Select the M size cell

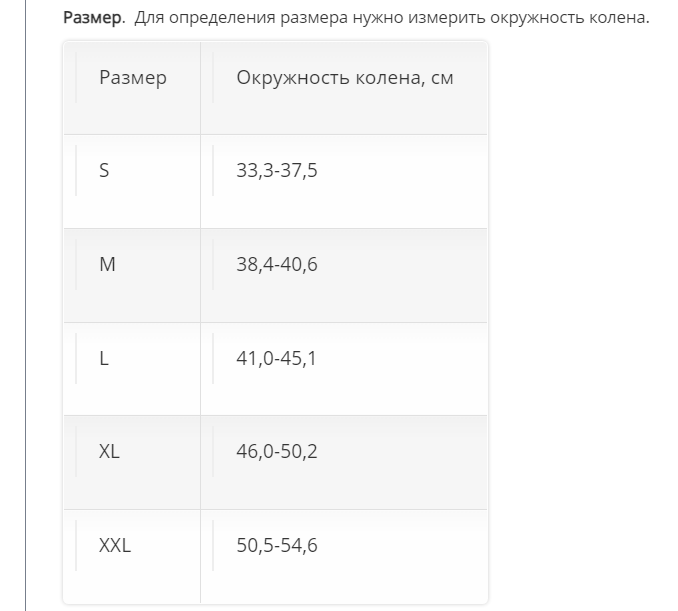107,265
